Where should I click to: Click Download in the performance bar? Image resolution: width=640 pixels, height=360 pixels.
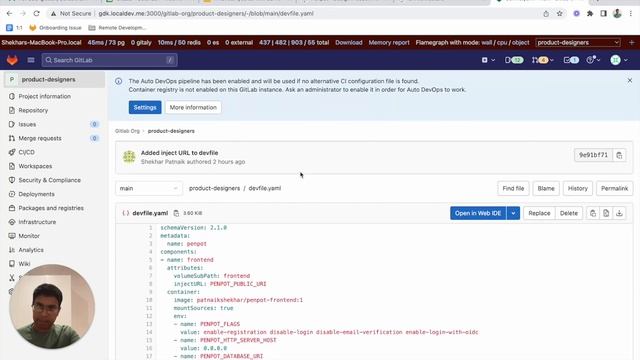point(349,42)
